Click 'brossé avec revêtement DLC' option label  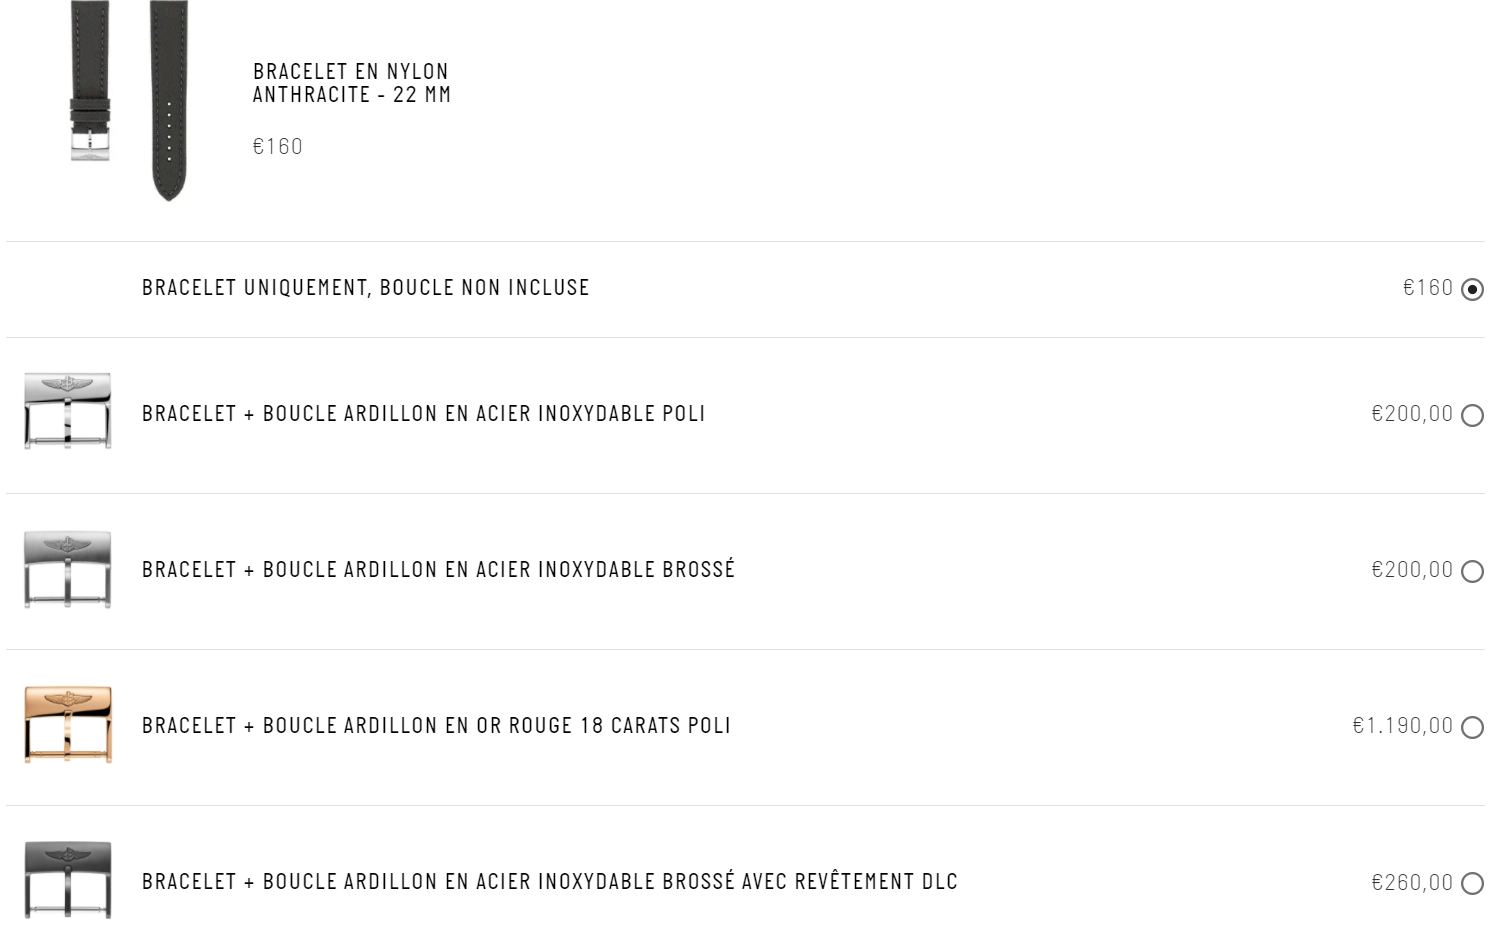coord(810,881)
